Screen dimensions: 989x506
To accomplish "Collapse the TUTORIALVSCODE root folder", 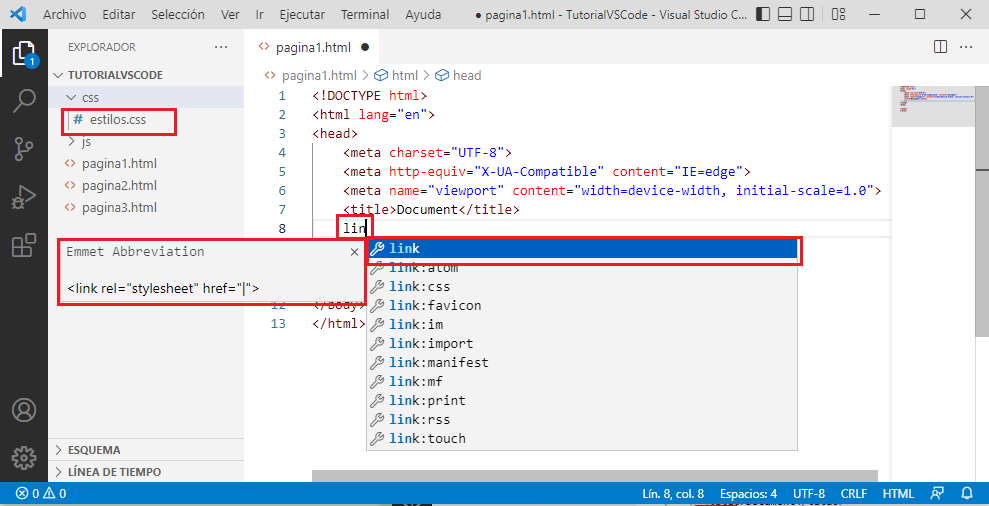I will 146,75.
